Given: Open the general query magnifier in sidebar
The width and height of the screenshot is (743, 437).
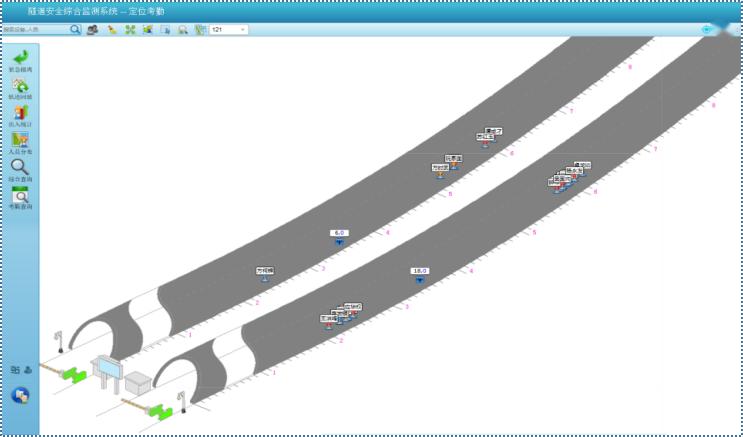Looking at the screenshot, I should point(20,167).
